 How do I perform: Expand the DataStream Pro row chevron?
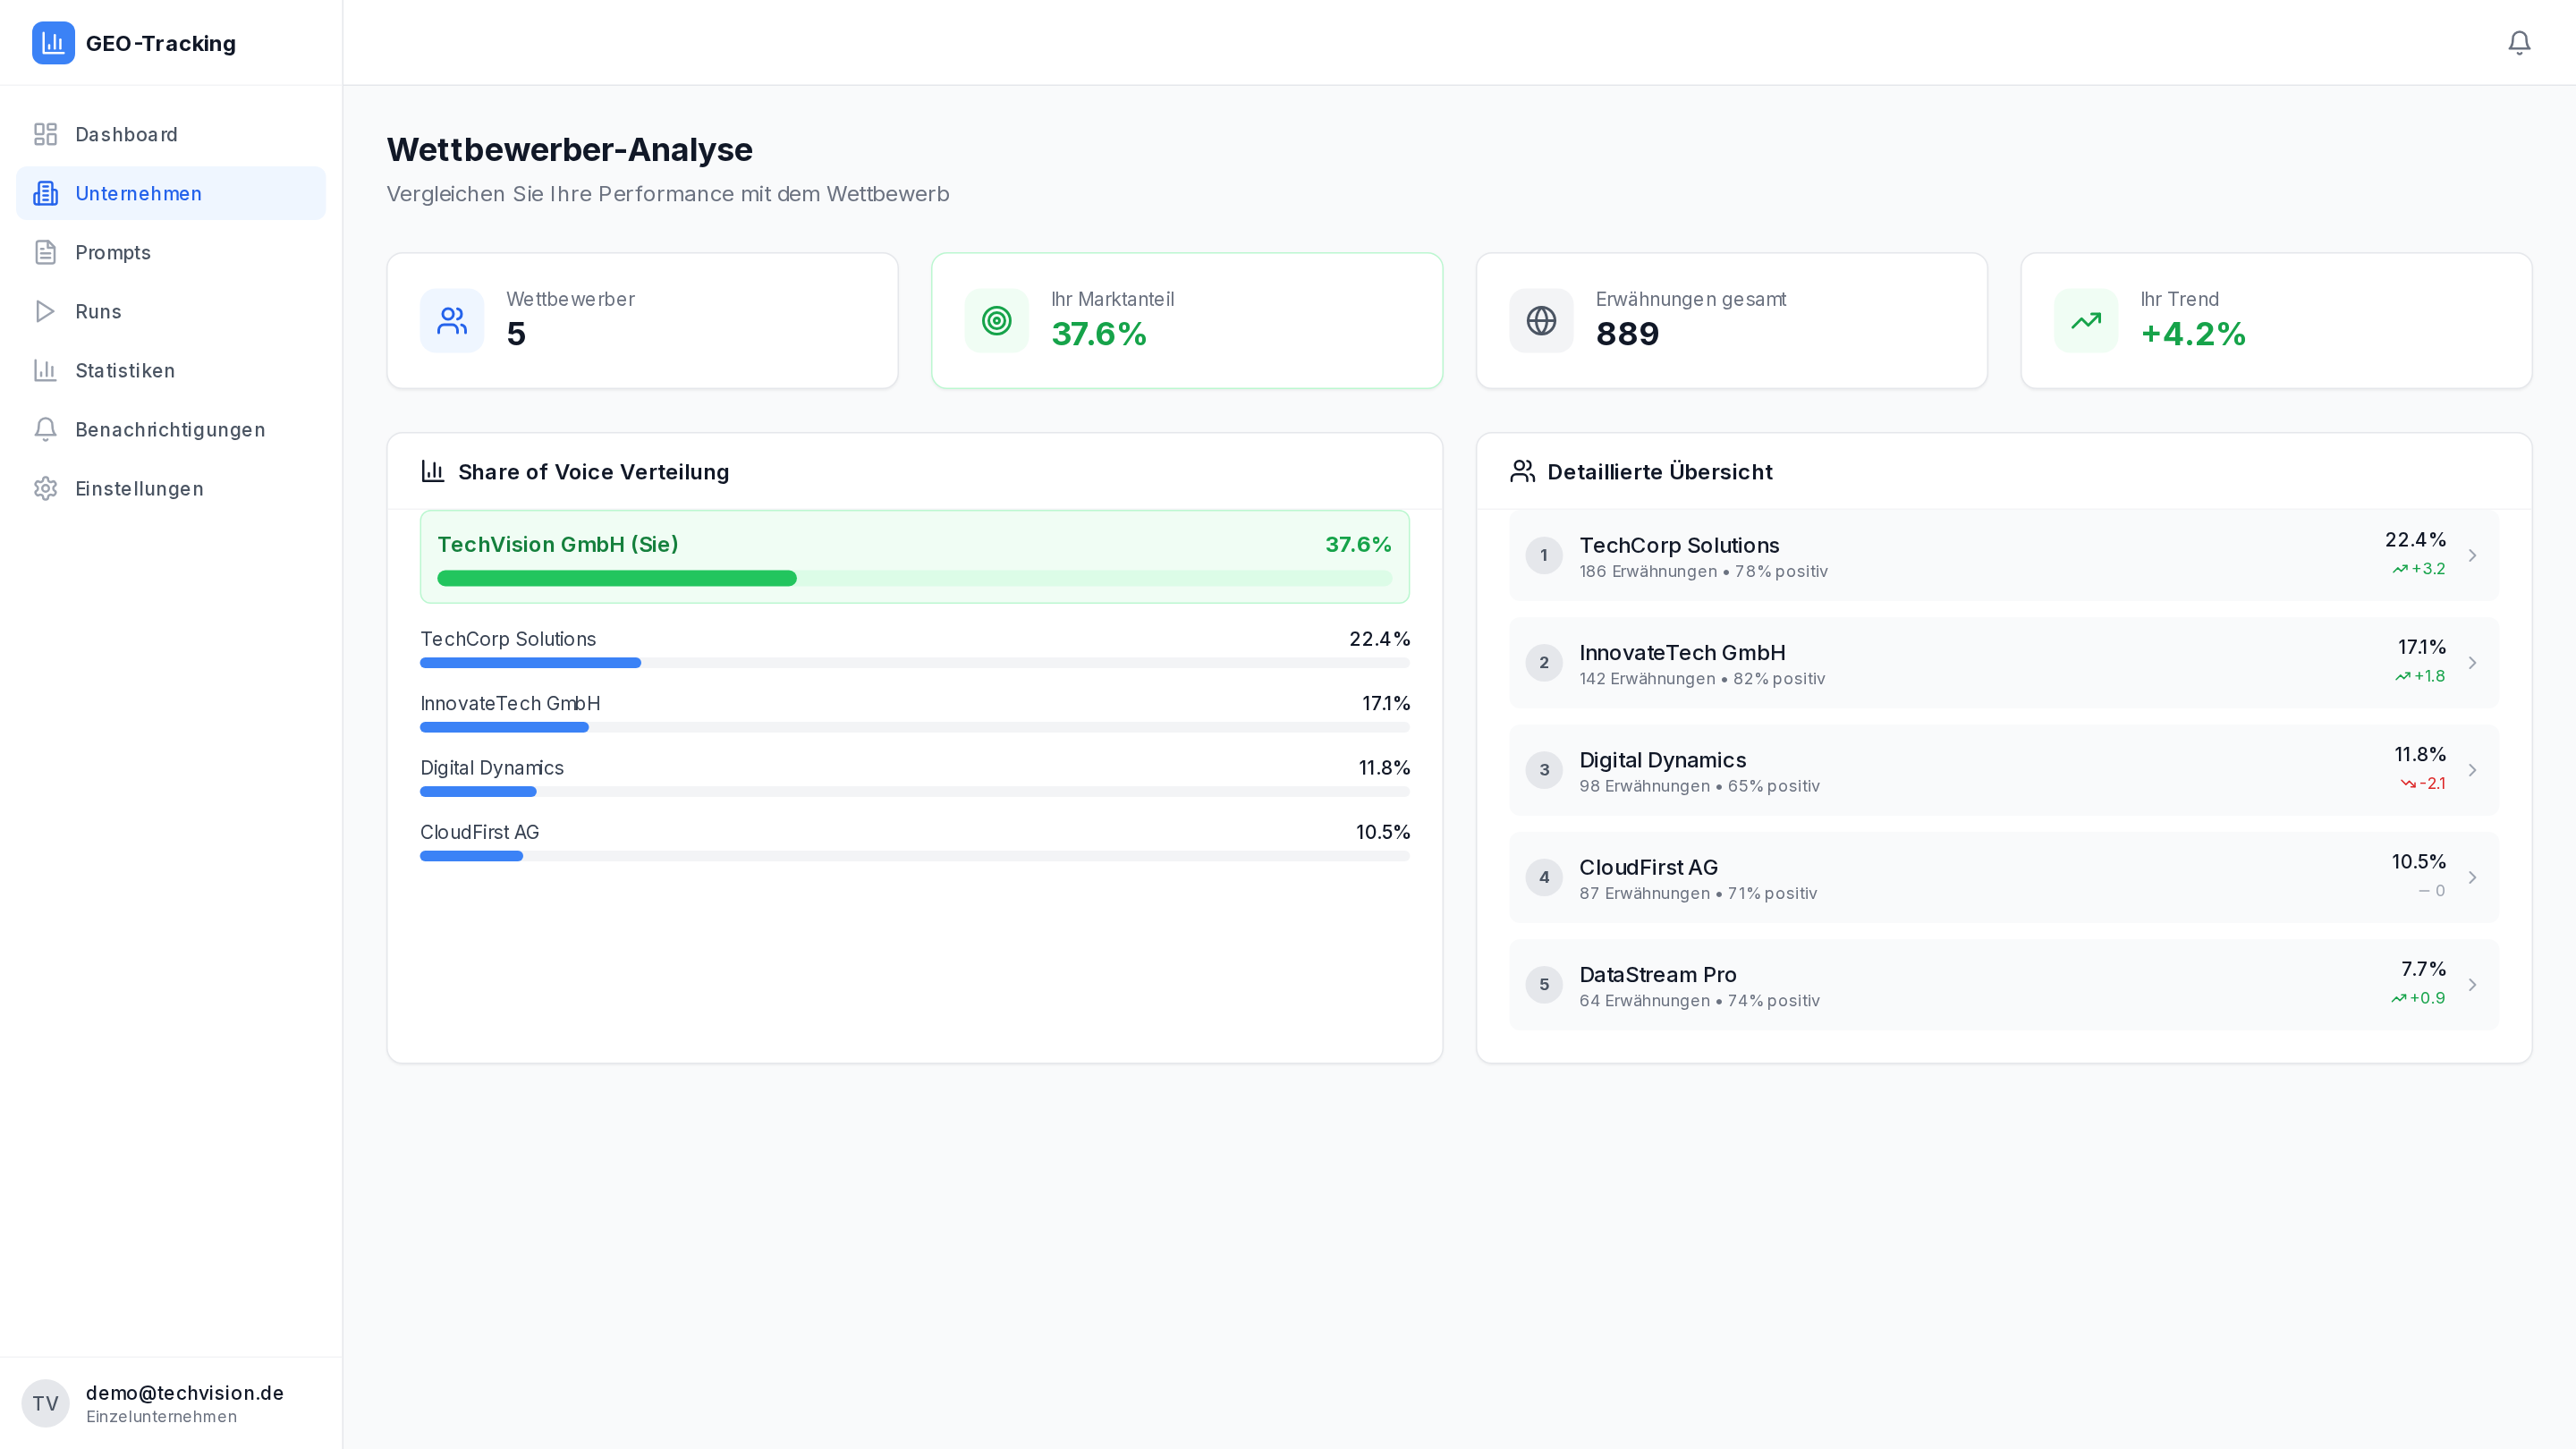pos(2472,985)
